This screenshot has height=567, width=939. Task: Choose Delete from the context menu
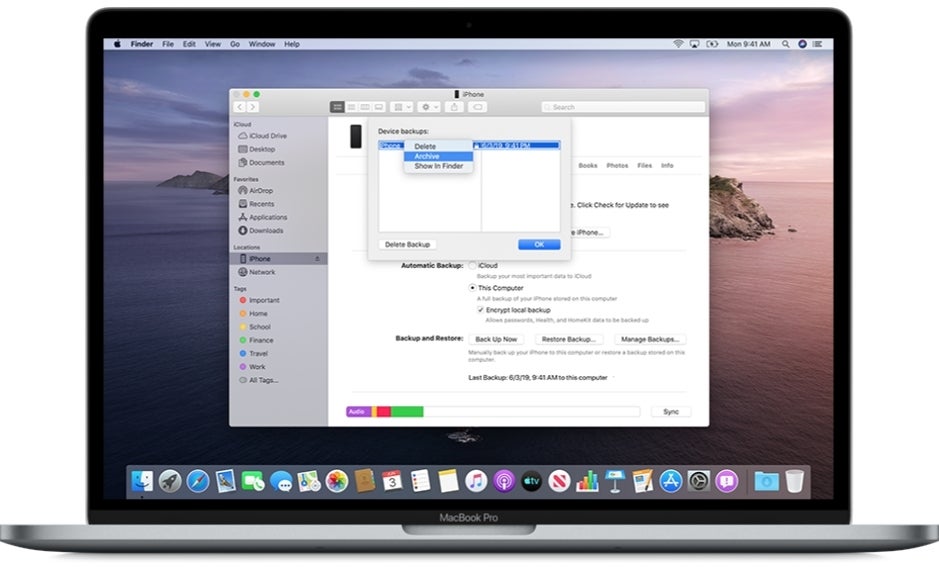[x=438, y=146]
